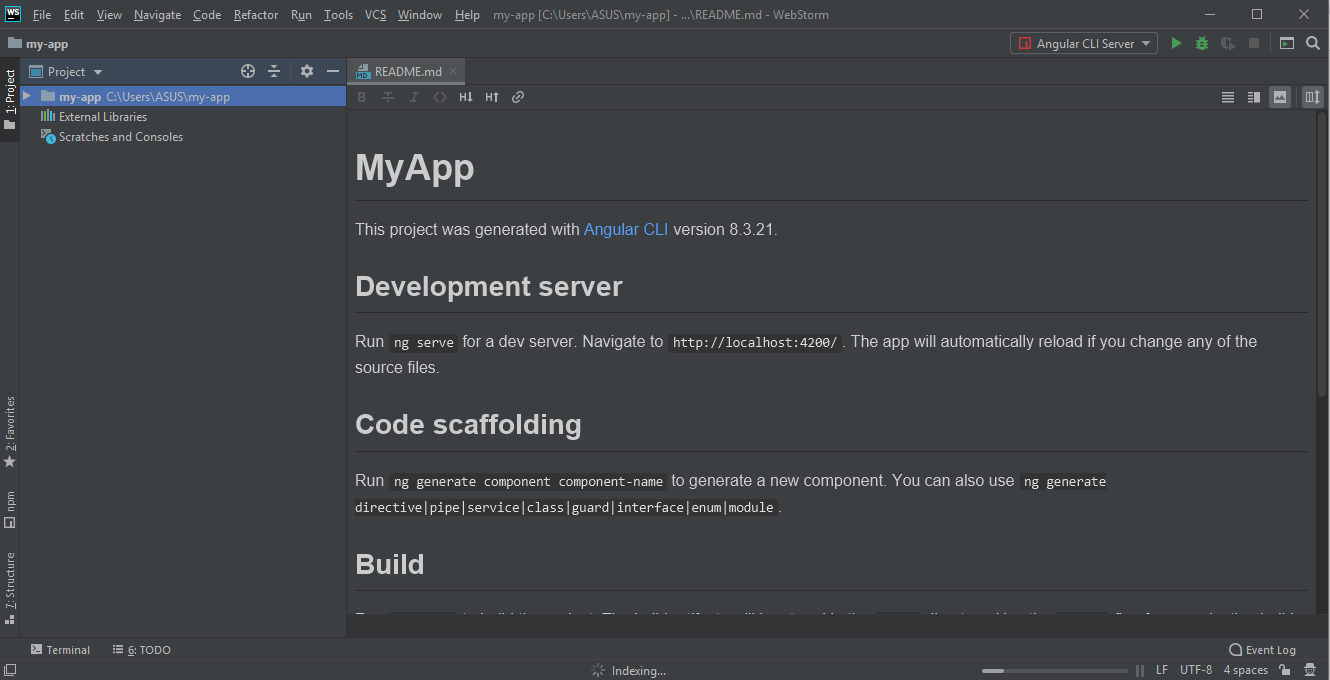
Task: Open the Tools menu
Action: (338, 15)
